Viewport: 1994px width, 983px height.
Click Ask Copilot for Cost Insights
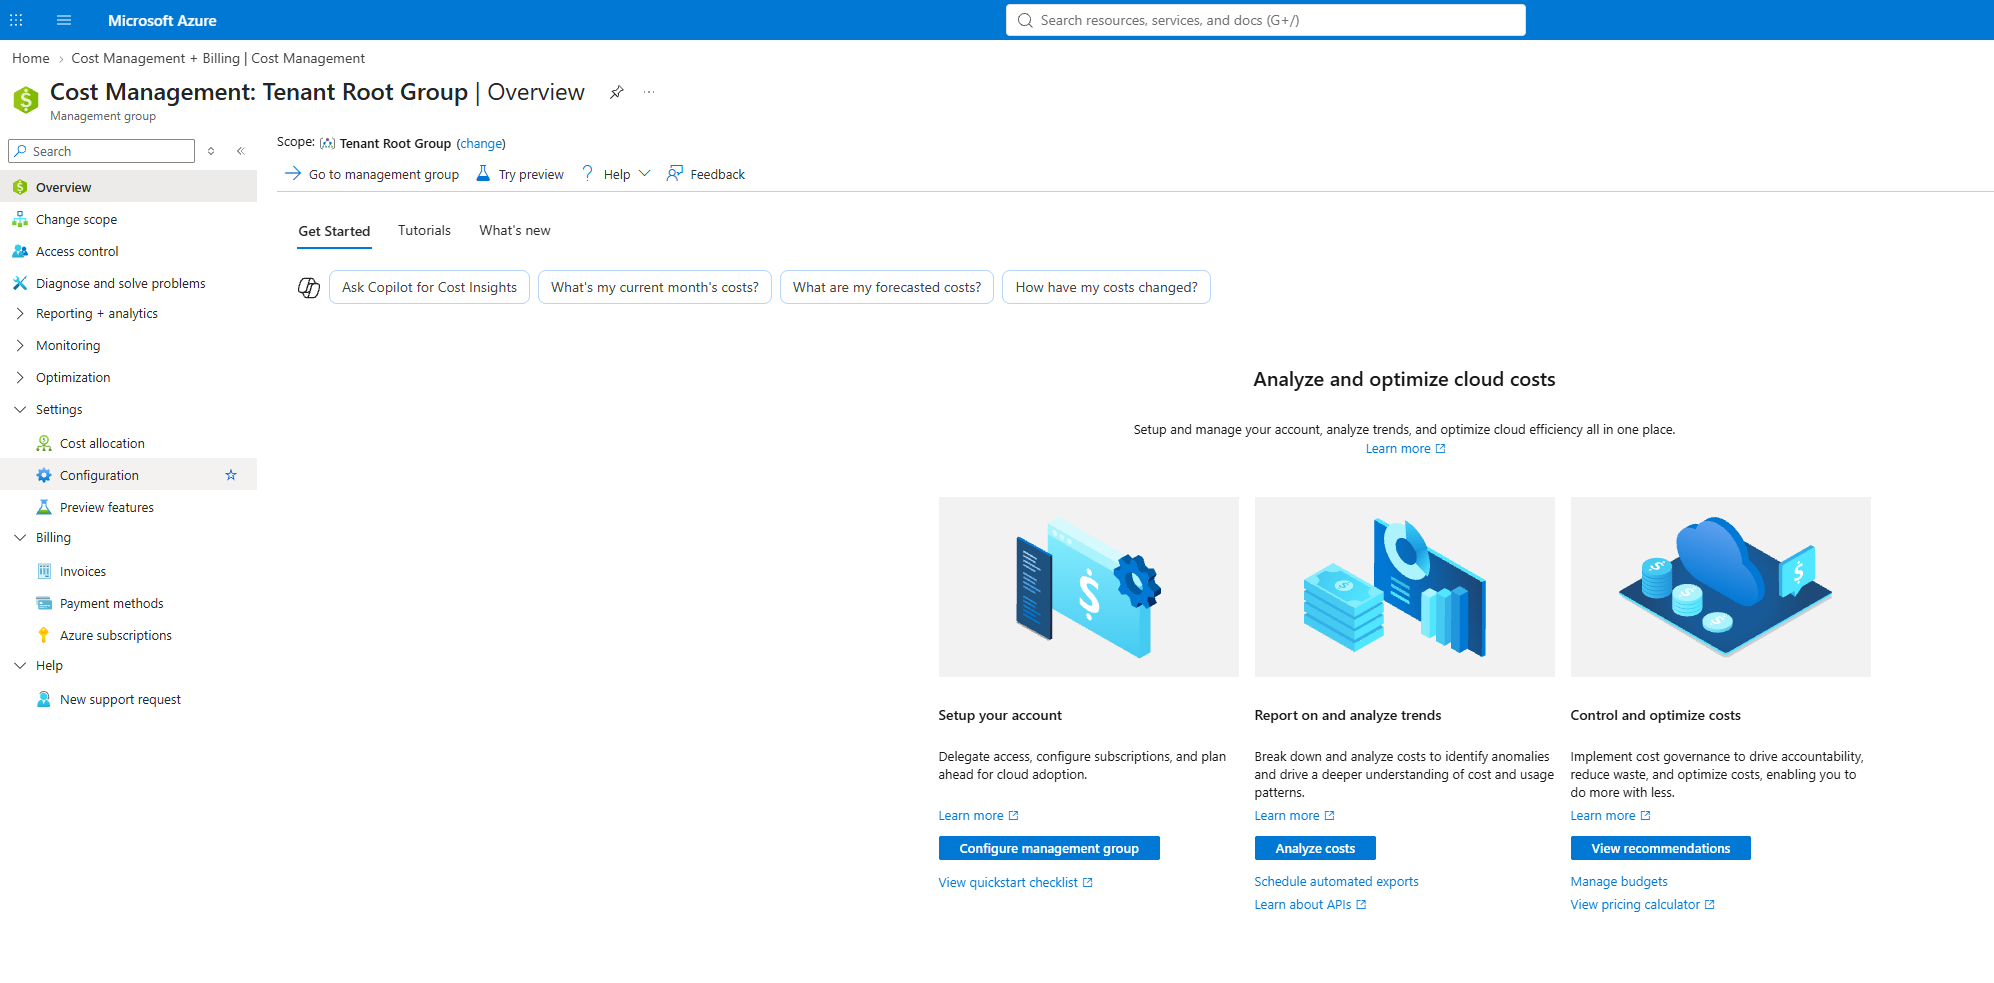coord(429,287)
